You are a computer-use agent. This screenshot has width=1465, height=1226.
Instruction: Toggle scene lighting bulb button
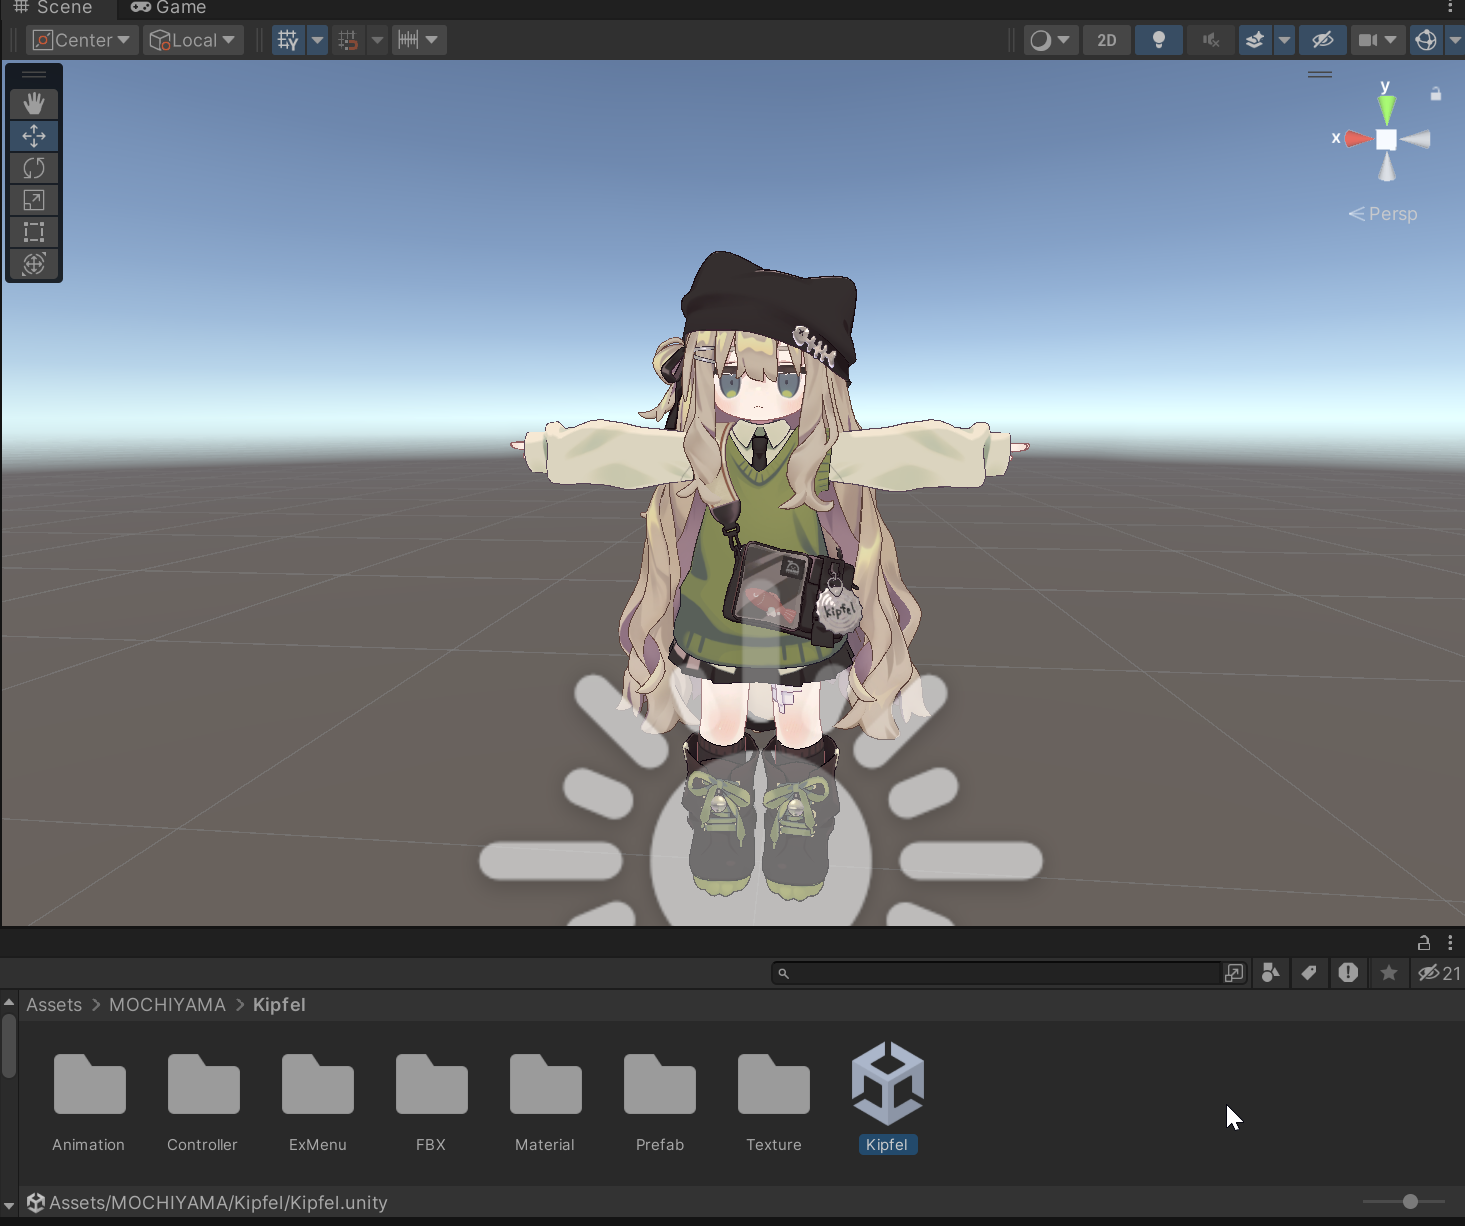[x=1158, y=40]
